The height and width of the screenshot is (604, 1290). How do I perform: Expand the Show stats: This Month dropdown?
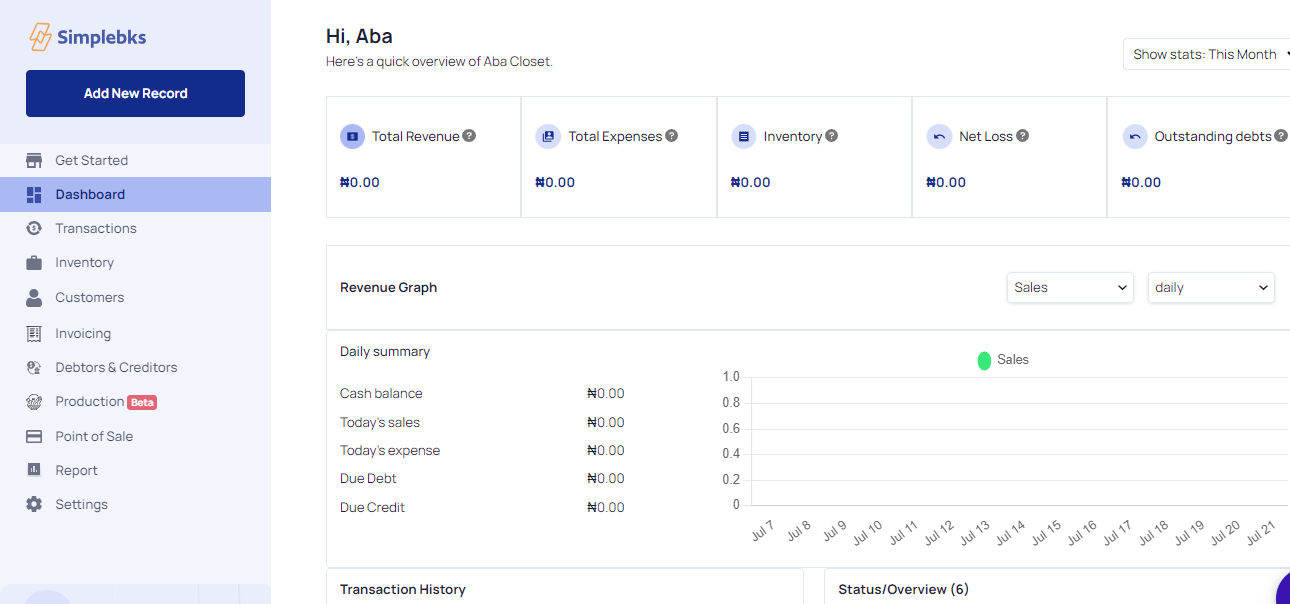(1205, 54)
